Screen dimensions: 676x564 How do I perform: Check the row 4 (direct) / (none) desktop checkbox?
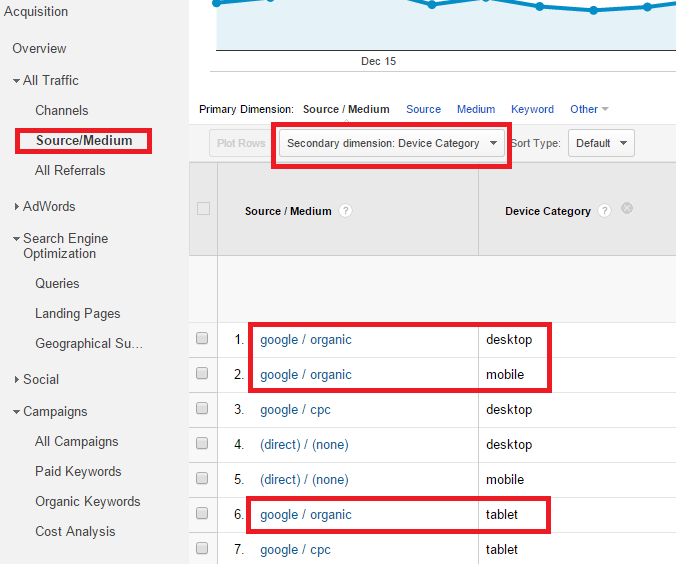click(x=202, y=443)
